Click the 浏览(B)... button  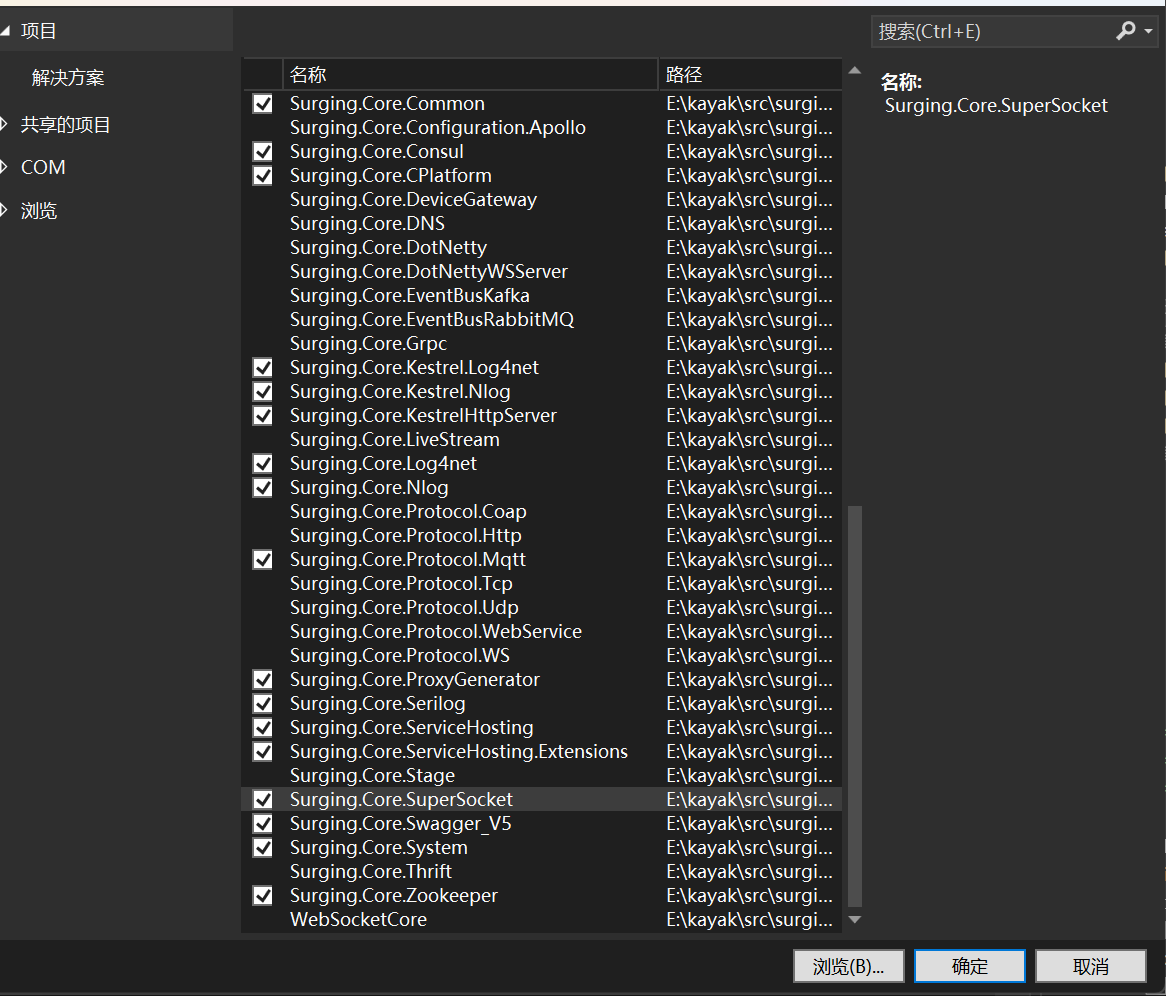pyautogui.click(x=848, y=966)
